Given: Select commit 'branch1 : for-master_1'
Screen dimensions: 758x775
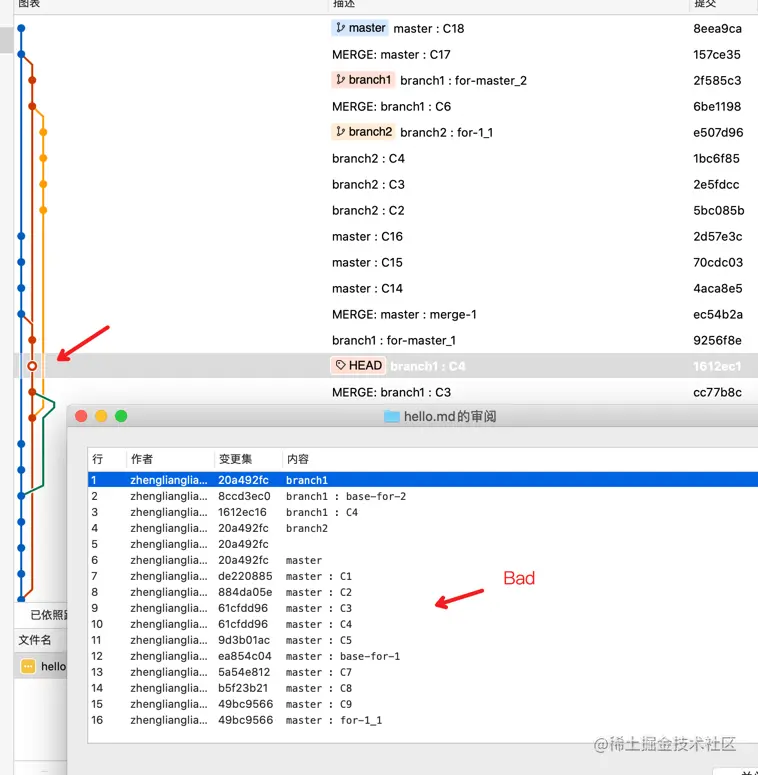Looking at the screenshot, I should click(x=394, y=341).
